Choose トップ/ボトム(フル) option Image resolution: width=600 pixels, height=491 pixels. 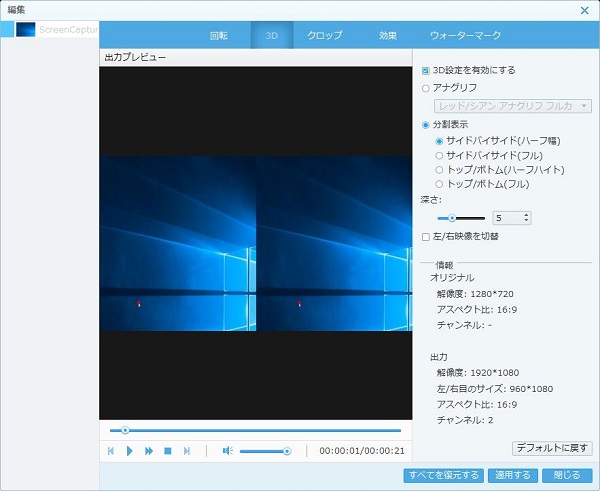(x=439, y=184)
